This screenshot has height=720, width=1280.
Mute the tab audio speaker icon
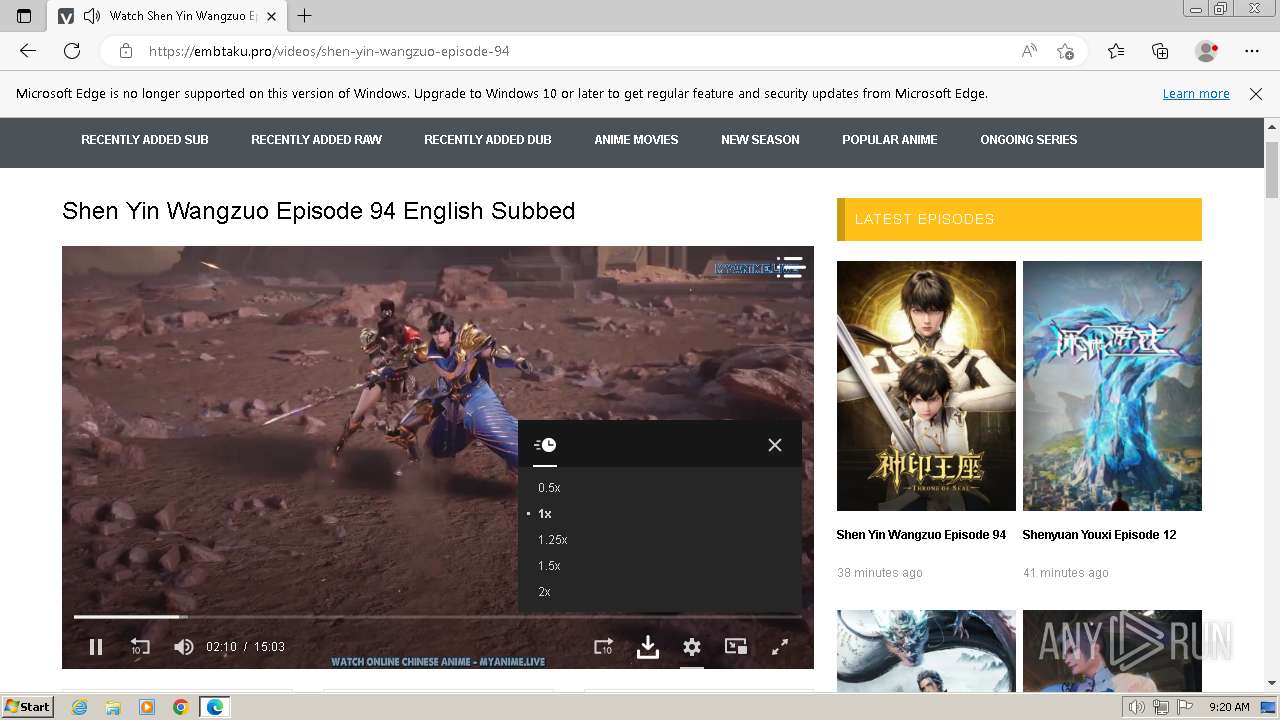[93, 16]
